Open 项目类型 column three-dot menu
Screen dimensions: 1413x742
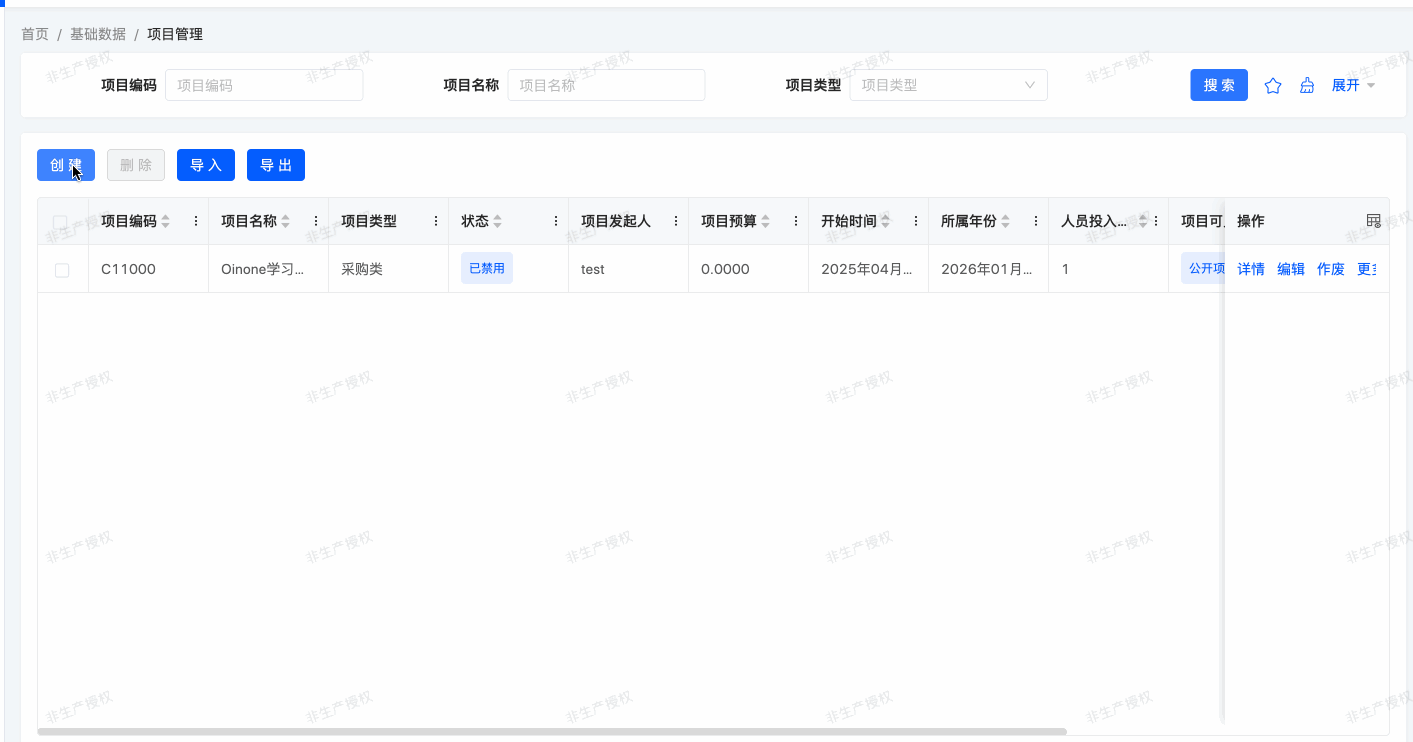point(436,221)
